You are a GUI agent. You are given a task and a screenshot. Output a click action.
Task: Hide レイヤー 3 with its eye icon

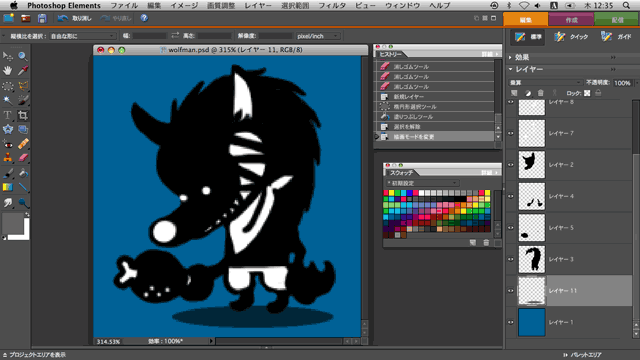pyautogui.click(x=511, y=259)
